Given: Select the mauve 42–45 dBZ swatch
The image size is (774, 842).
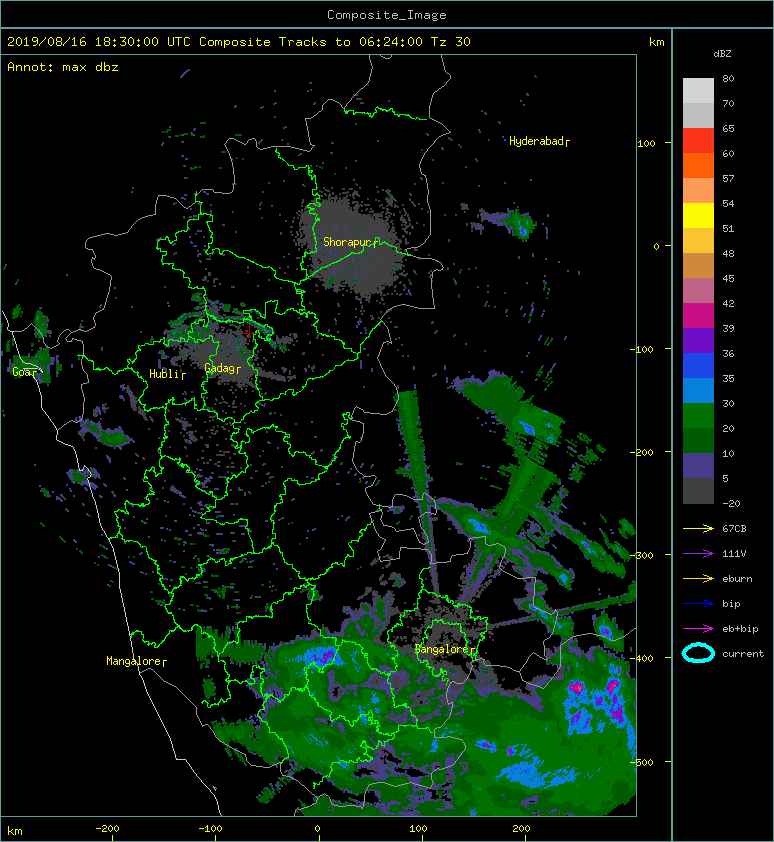Looking at the screenshot, I should tap(698, 291).
